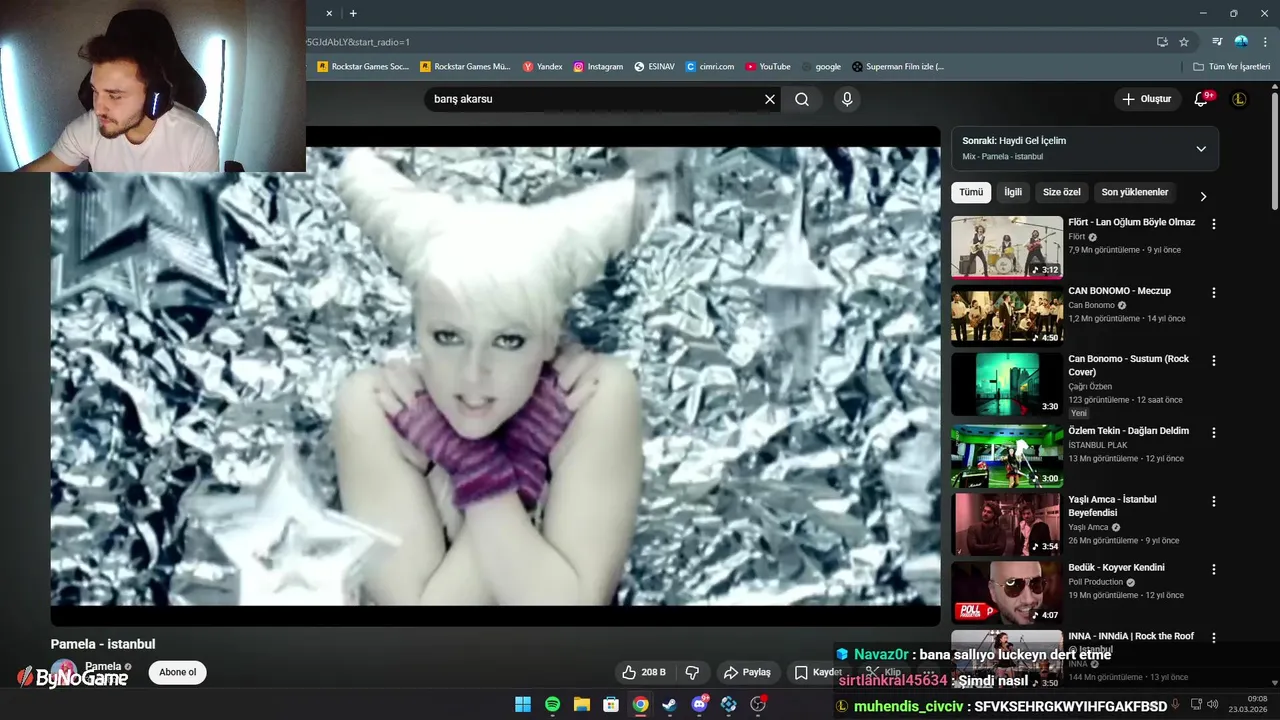Show more filter chips with right arrow

pyautogui.click(x=1203, y=196)
